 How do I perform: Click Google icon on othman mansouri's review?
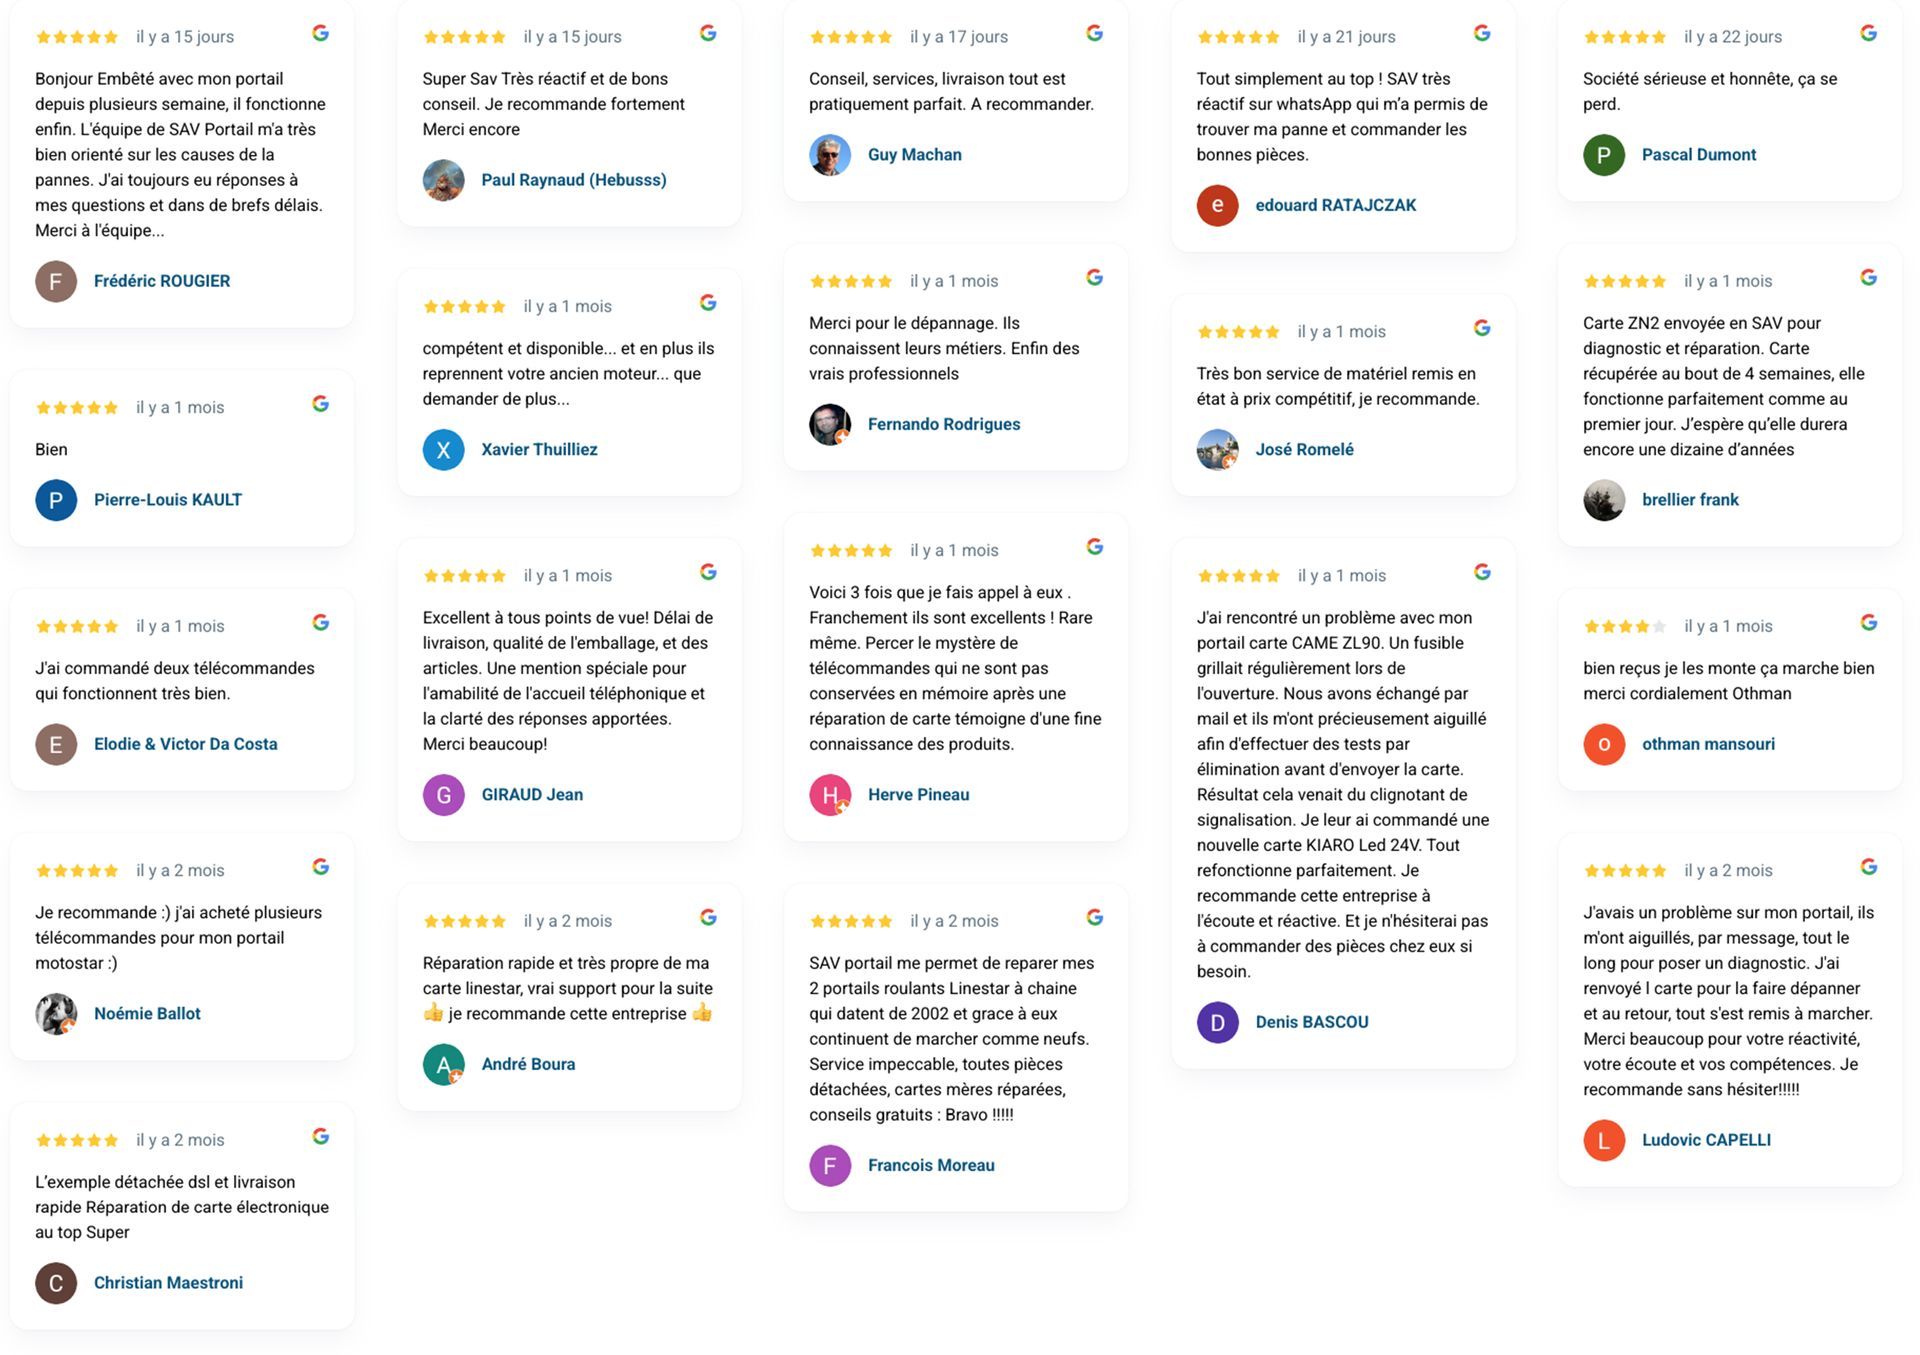[1868, 622]
